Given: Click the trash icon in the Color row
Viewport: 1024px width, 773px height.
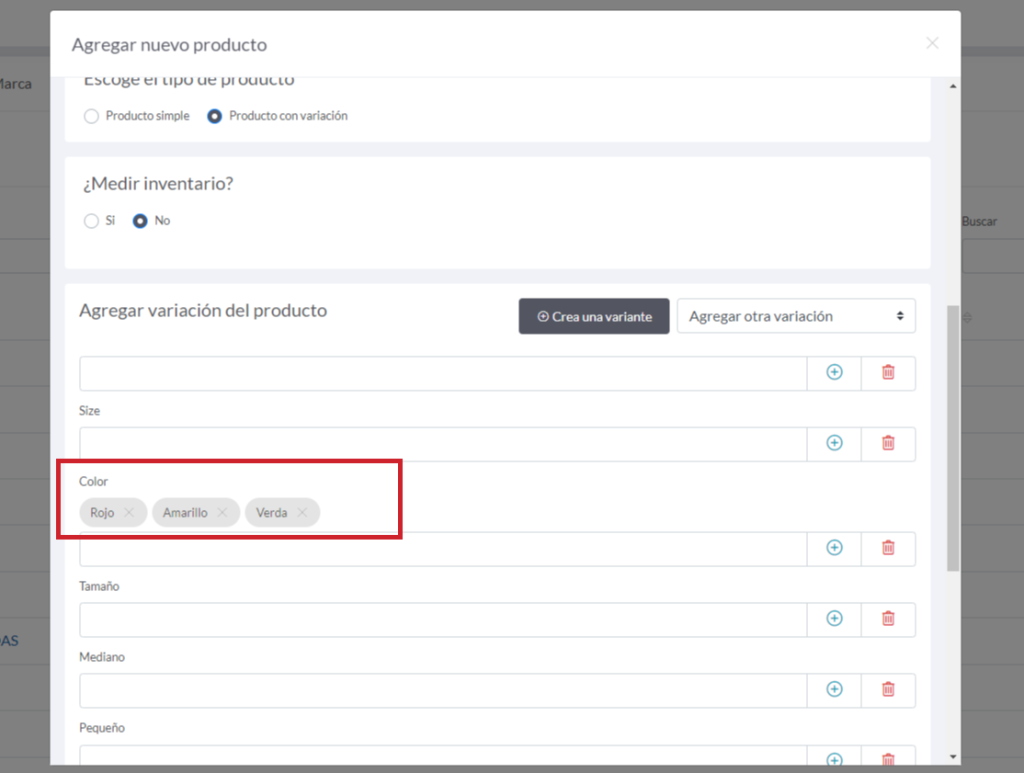Looking at the screenshot, I should pos(888,548).
